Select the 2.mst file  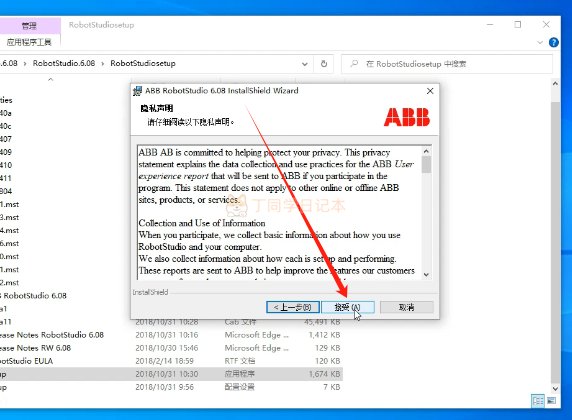point(9,283)
